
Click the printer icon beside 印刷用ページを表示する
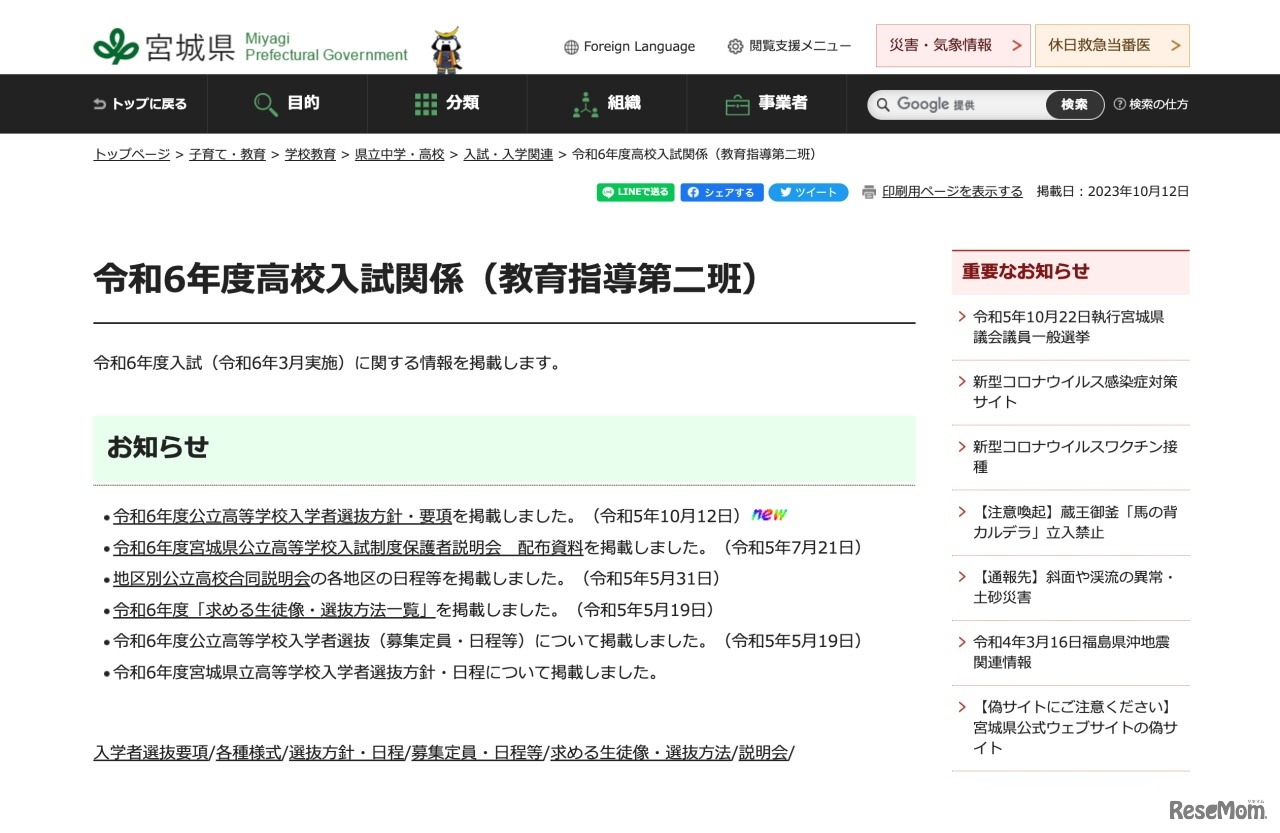(x=867, y=191)
